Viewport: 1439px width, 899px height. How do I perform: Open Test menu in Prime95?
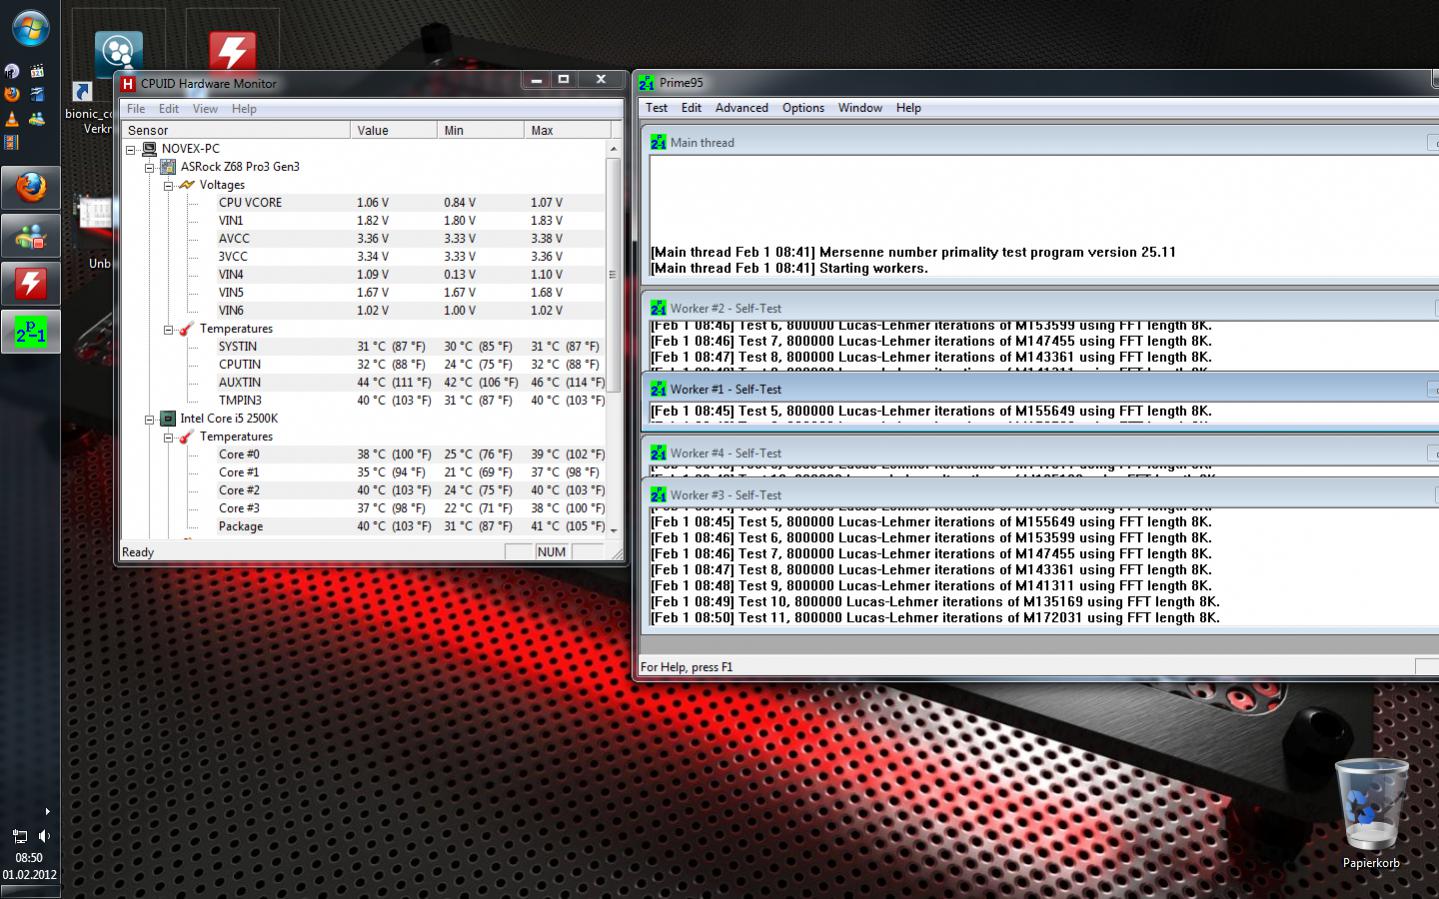pos(657,108)
